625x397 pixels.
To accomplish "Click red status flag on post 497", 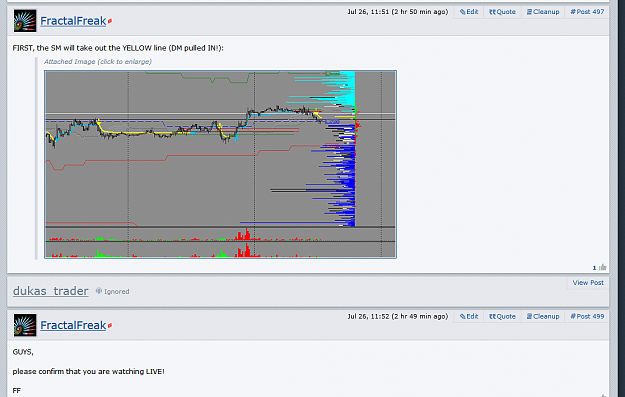I will click(x=110, y=21).
